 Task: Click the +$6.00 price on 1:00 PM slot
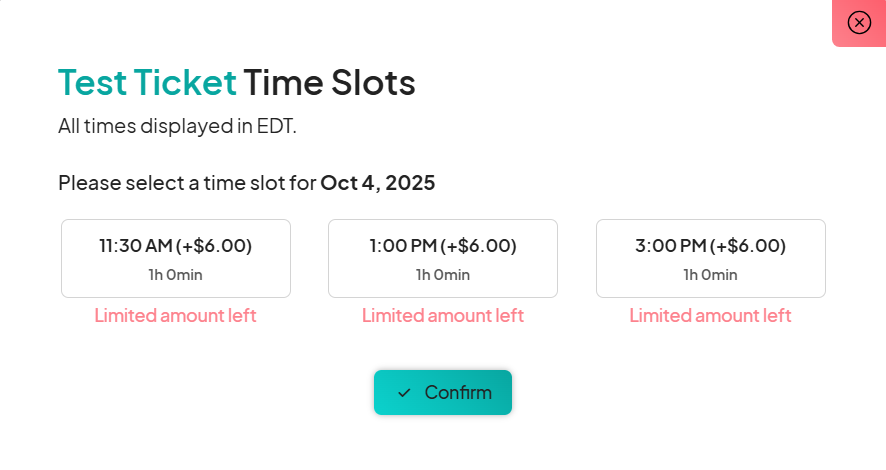(479, 246)
